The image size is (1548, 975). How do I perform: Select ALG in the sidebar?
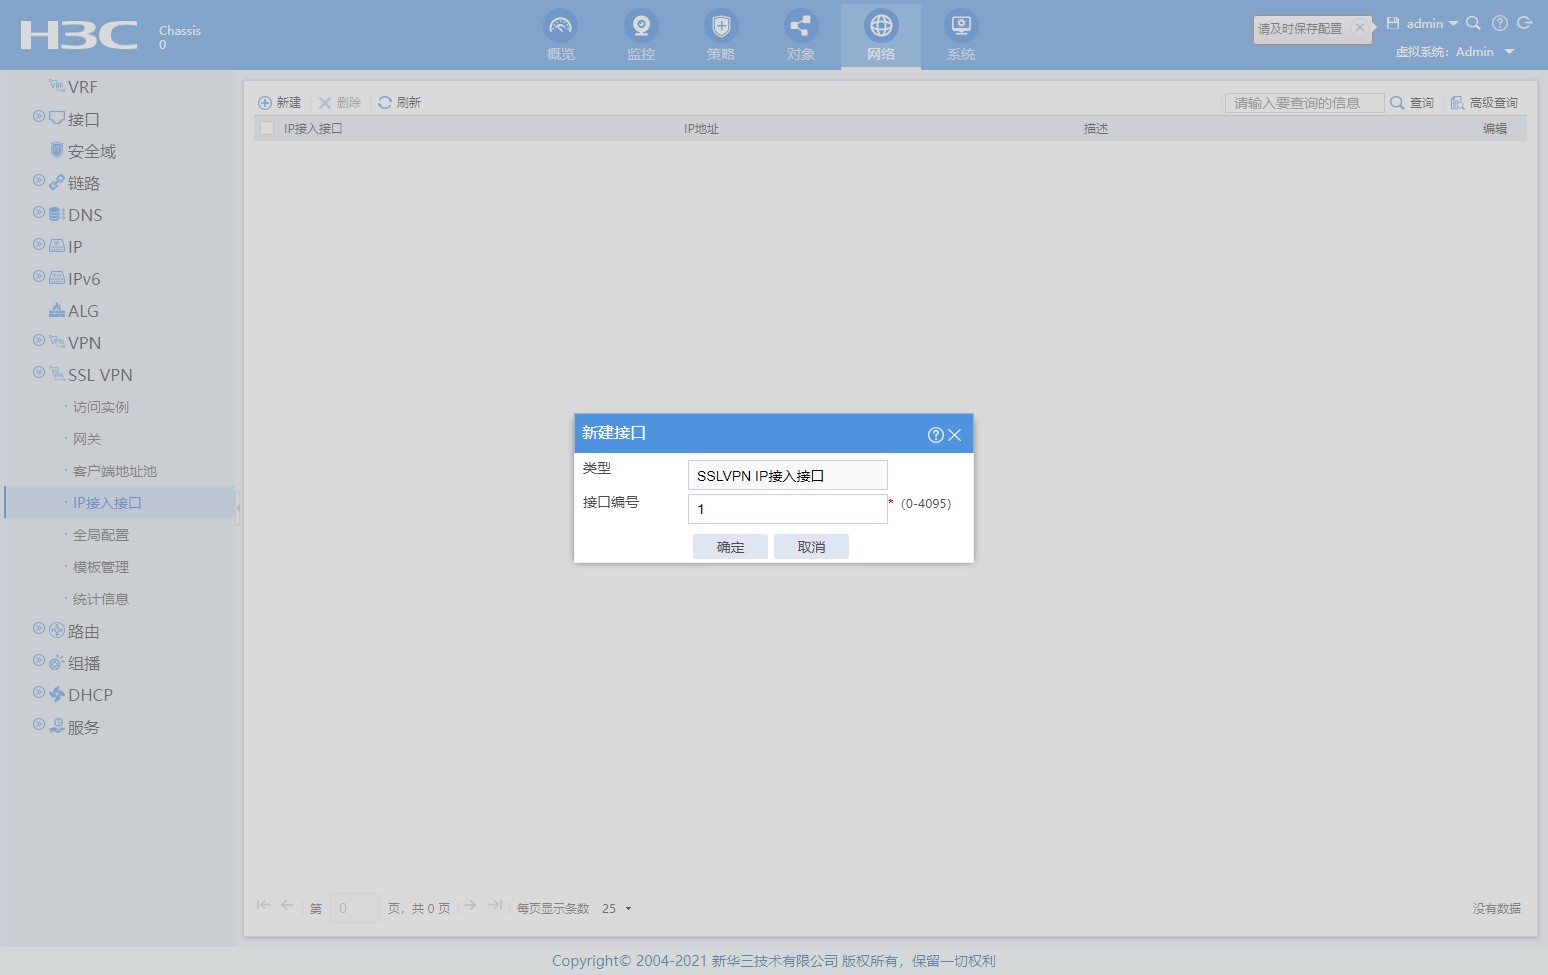(82, 311)
